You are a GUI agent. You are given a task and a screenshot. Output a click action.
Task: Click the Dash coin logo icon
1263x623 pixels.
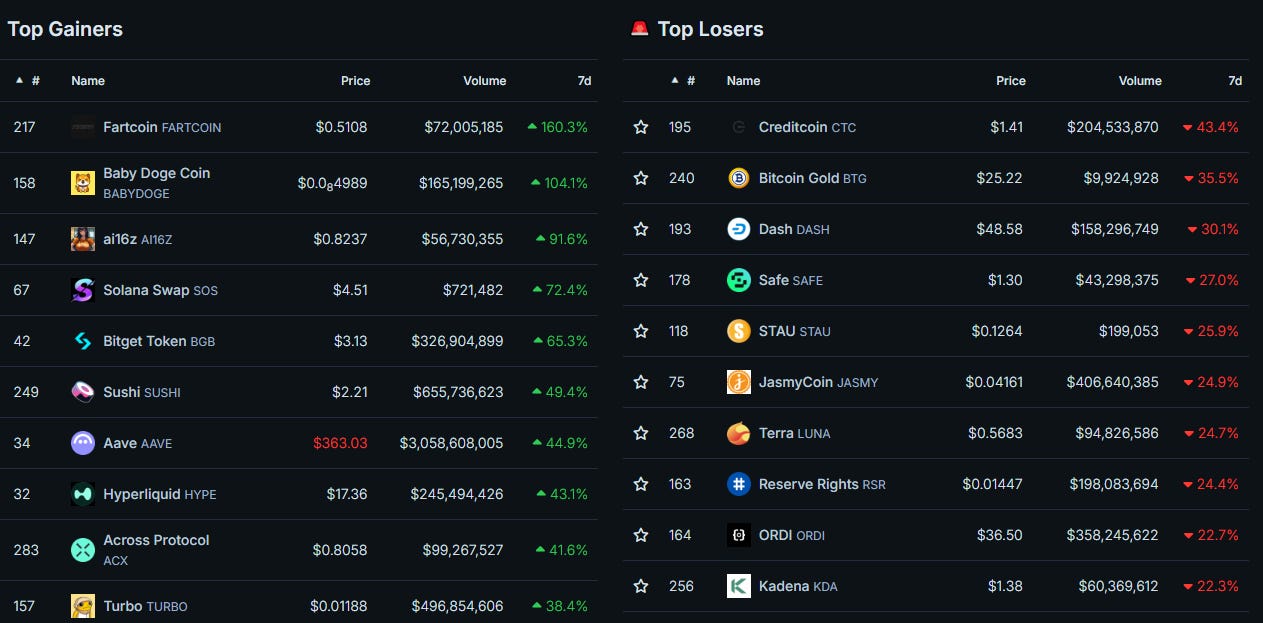tap(739, 229)
